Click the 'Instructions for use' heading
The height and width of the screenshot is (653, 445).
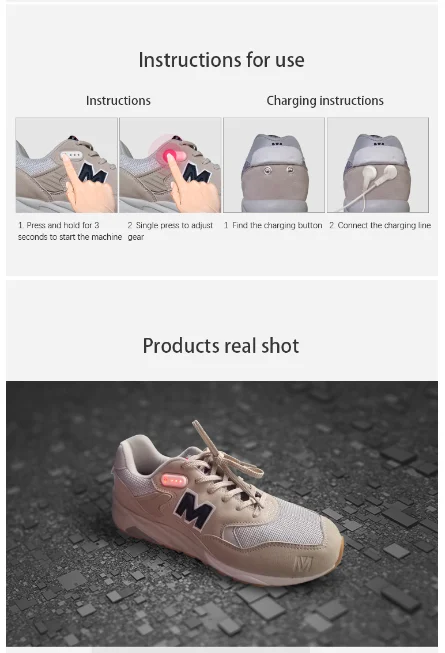pos(221,60)
